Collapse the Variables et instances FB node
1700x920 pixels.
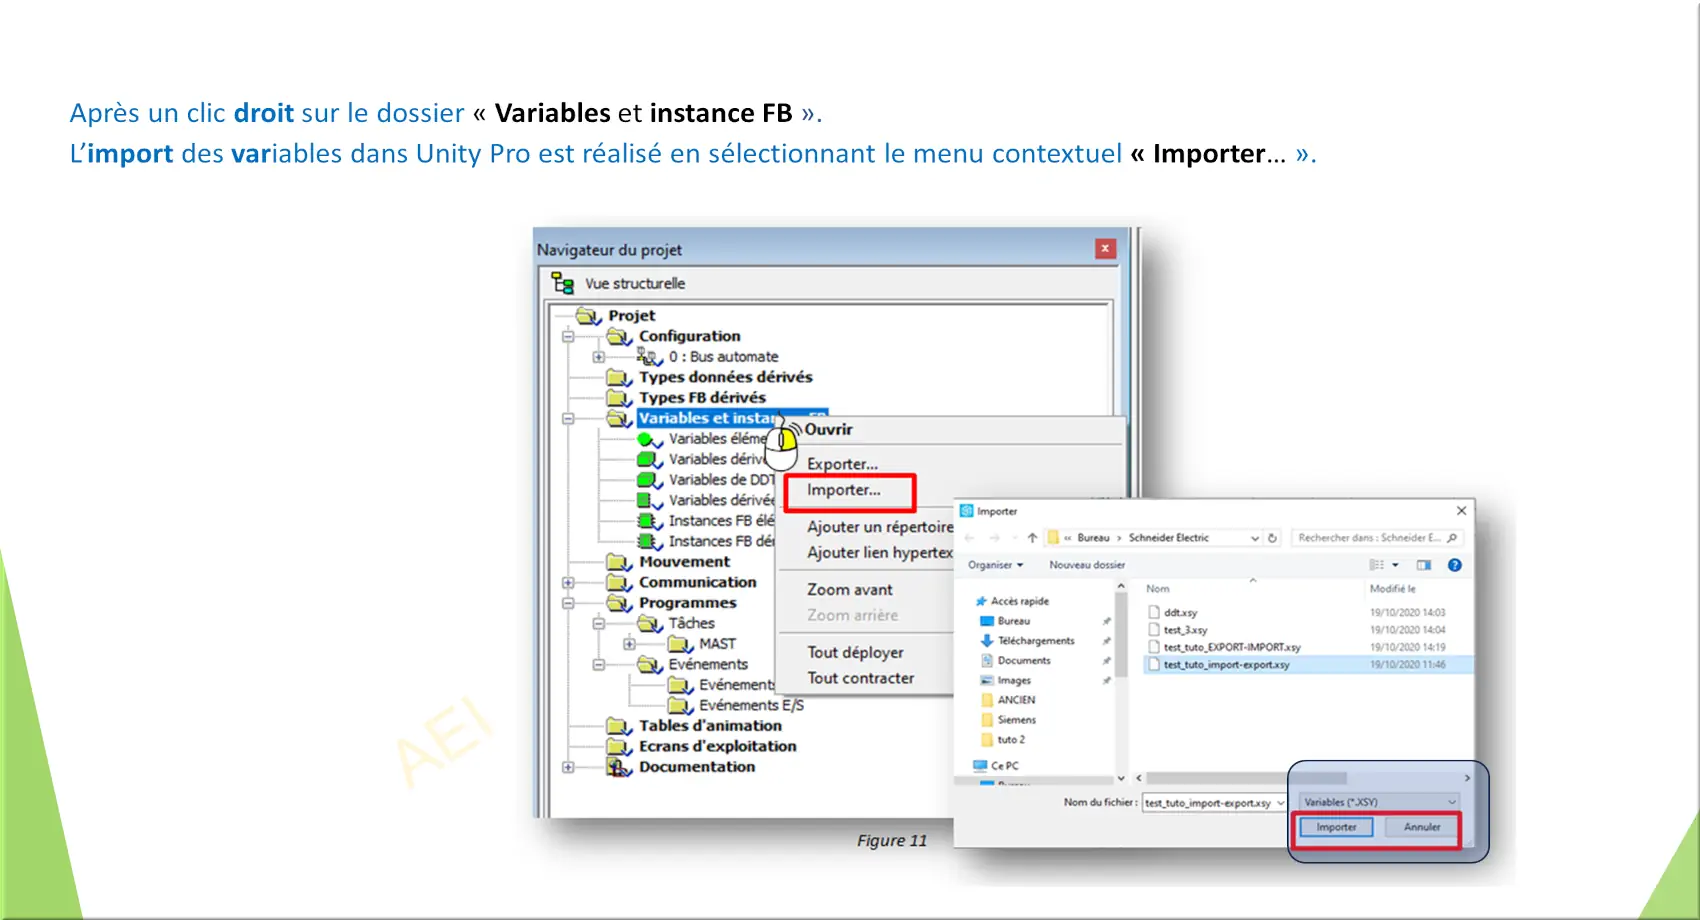pyautogui.click(x=568, y=419)
